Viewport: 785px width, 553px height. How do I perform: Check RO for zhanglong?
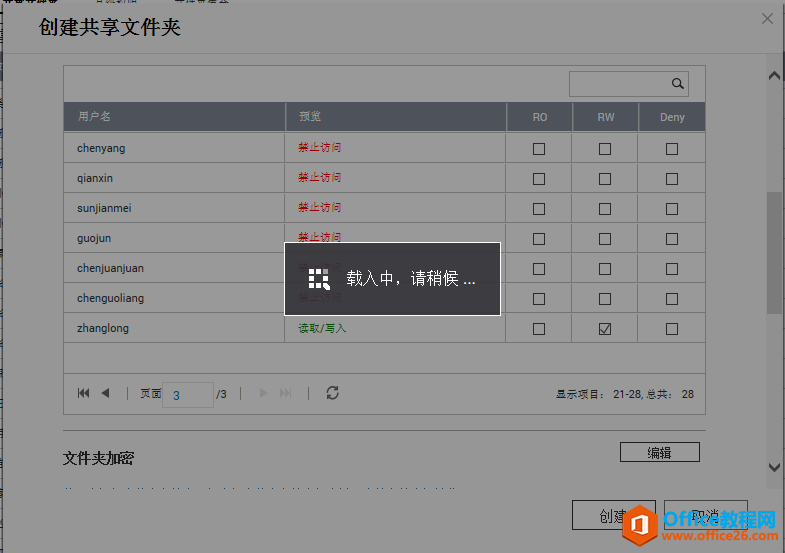pyautogui.click(x=539, y=329)
